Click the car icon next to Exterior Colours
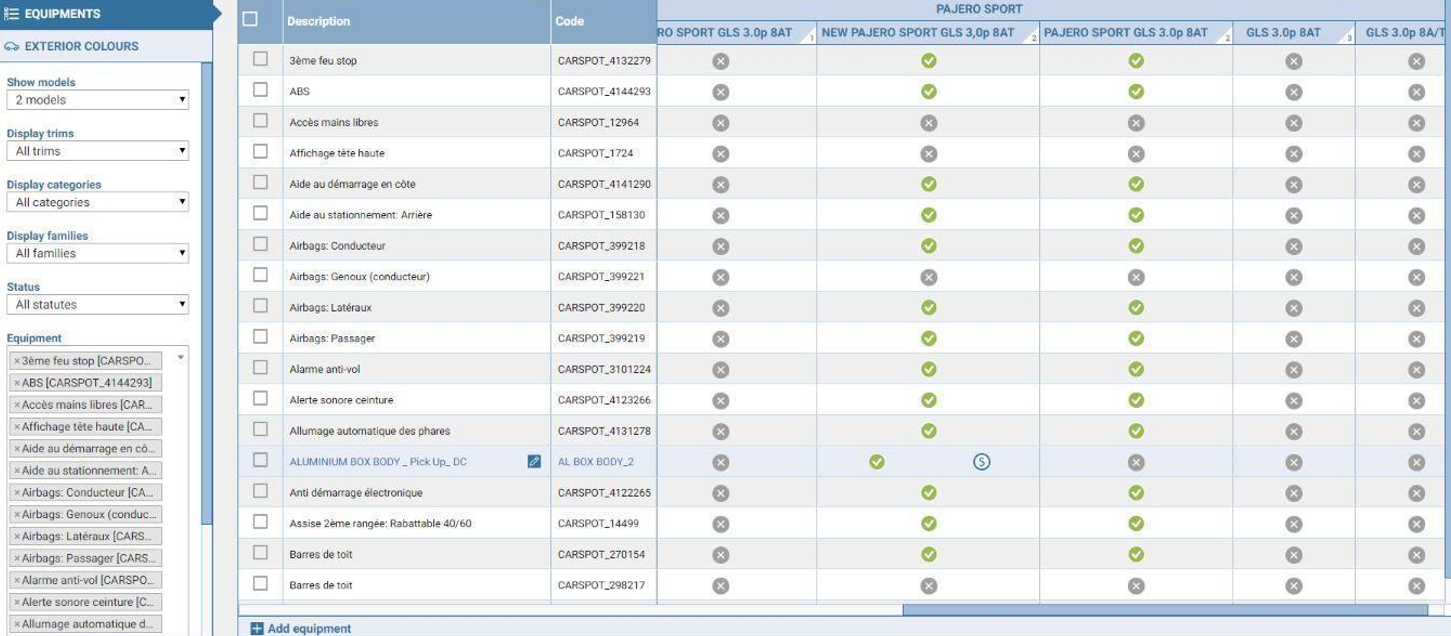 [13, 46]
